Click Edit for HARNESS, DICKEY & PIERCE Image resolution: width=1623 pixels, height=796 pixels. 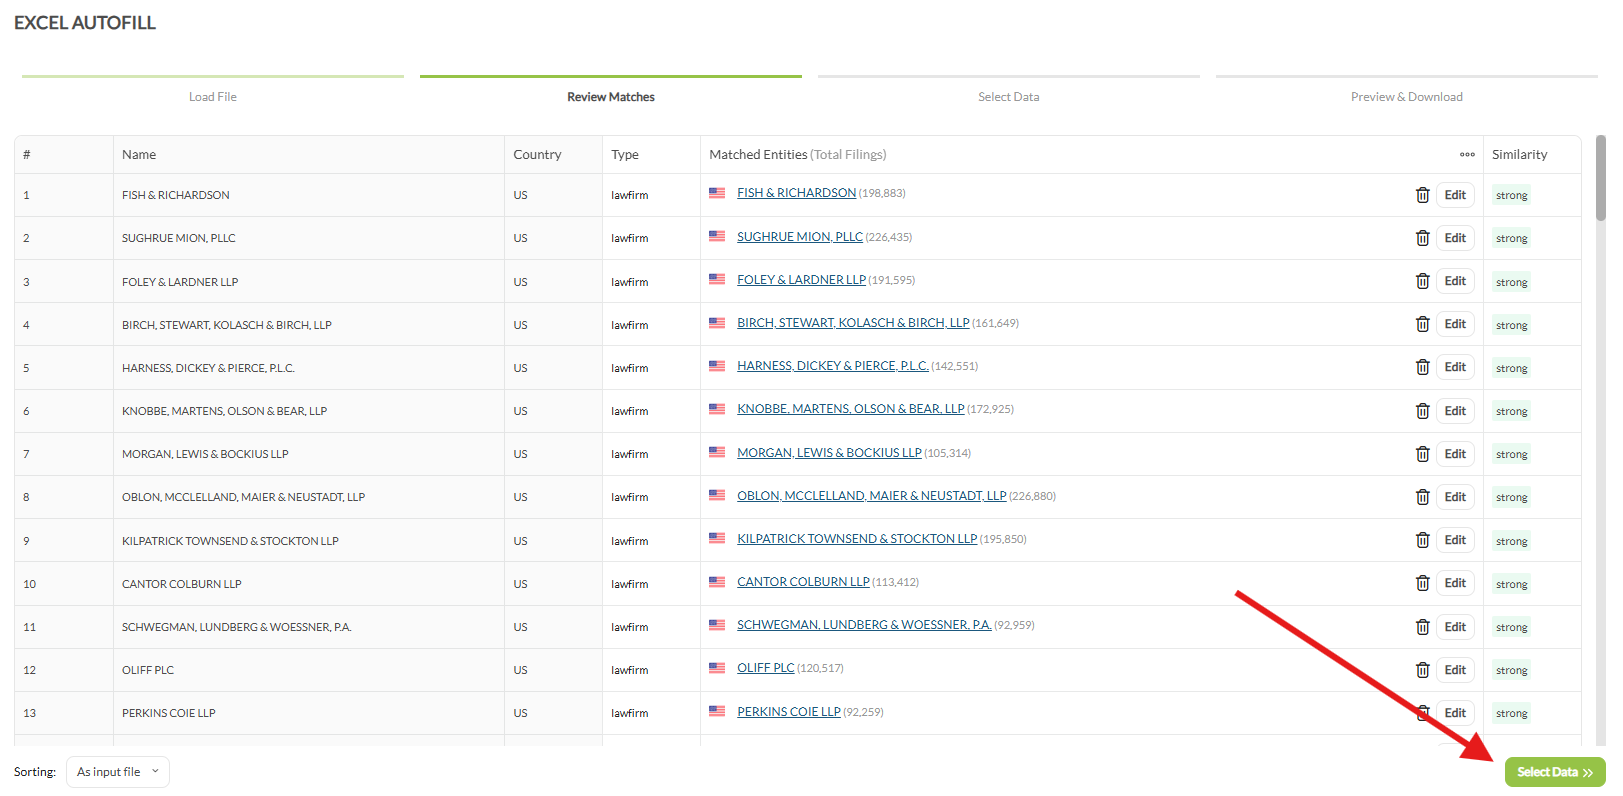pos(1455,367)
